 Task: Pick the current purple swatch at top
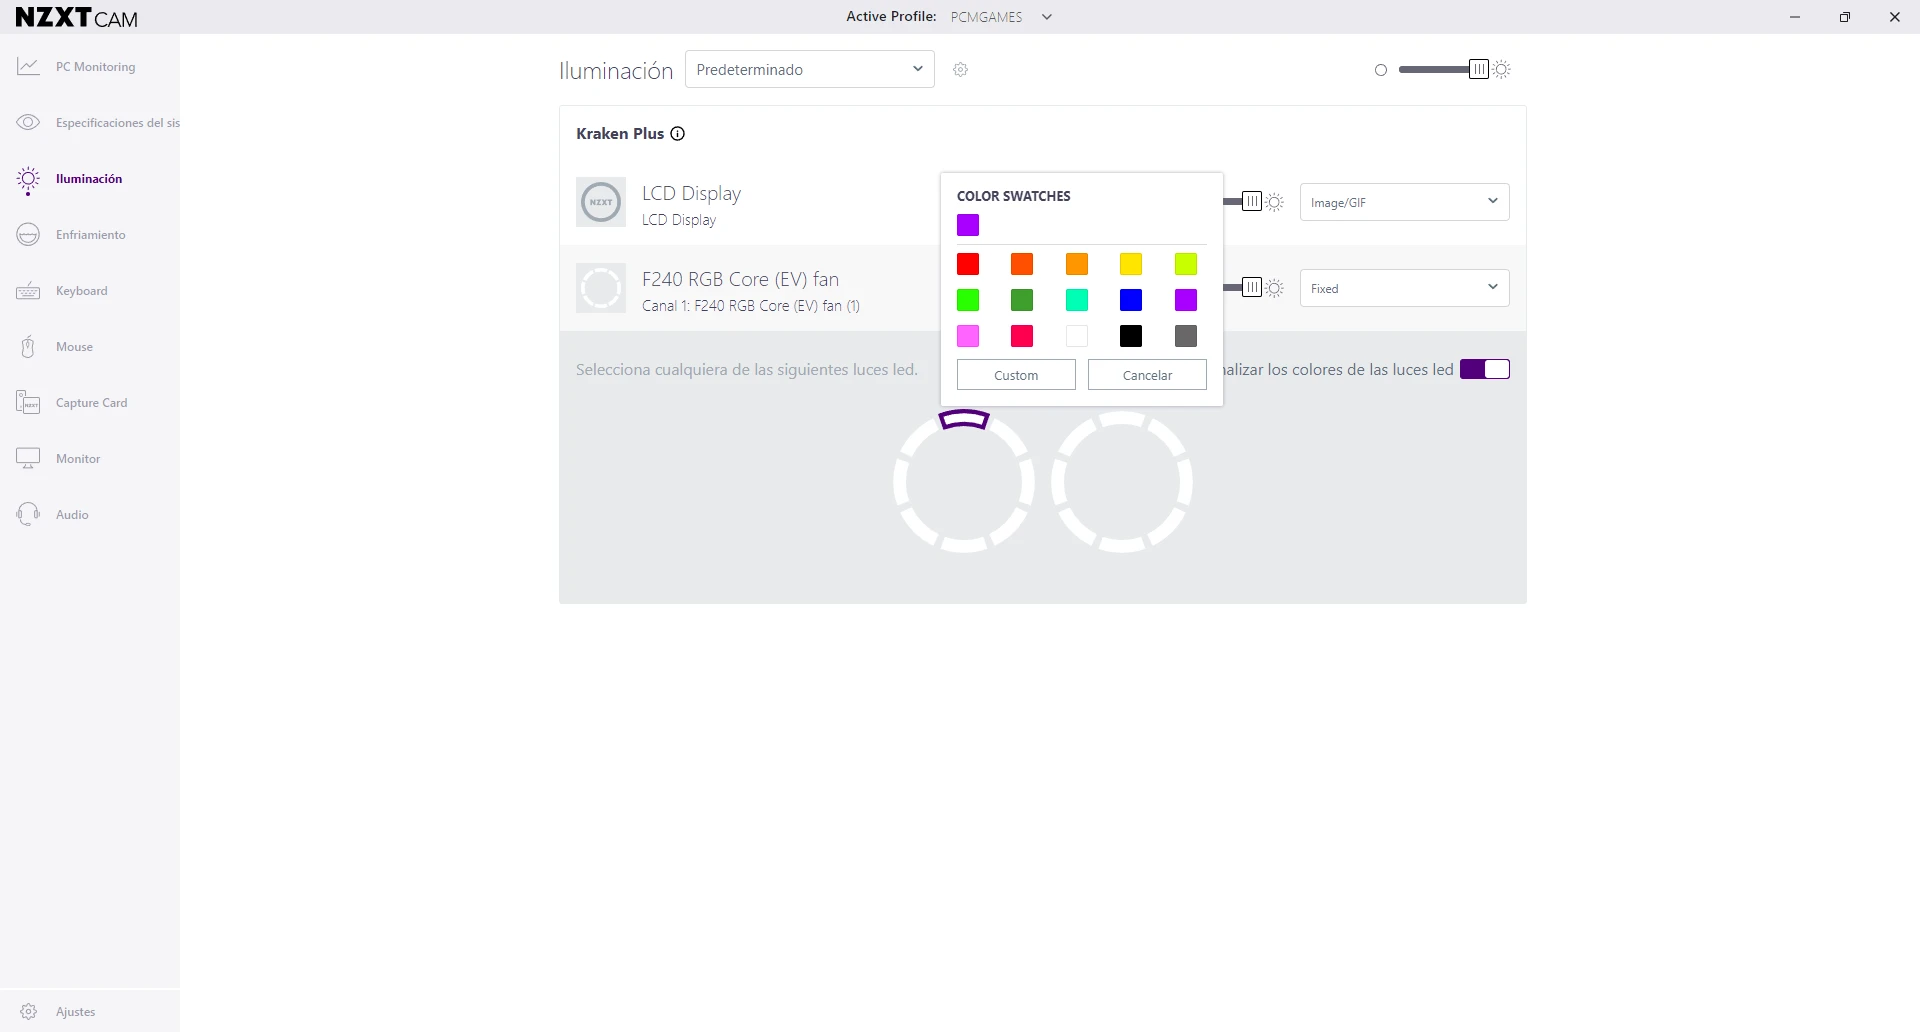coord(968,225)
